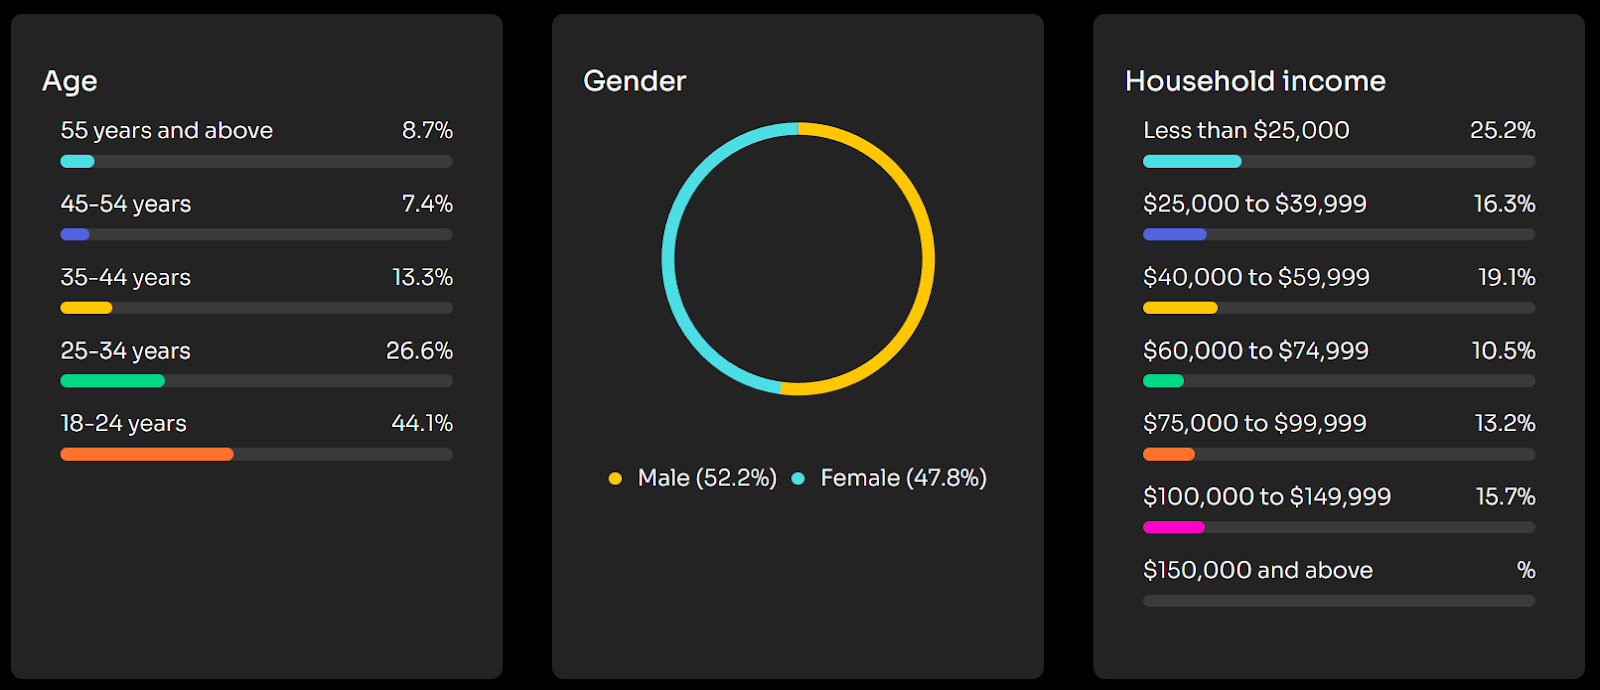Click the yellow $40,000 to $59,999 bar

click(x=1180, y=308)
